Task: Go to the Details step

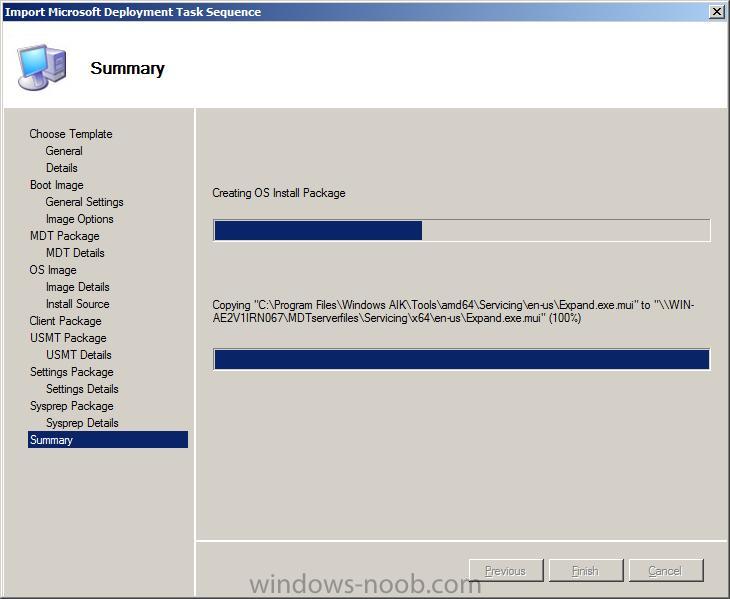Action: click(x=61, y=168)
